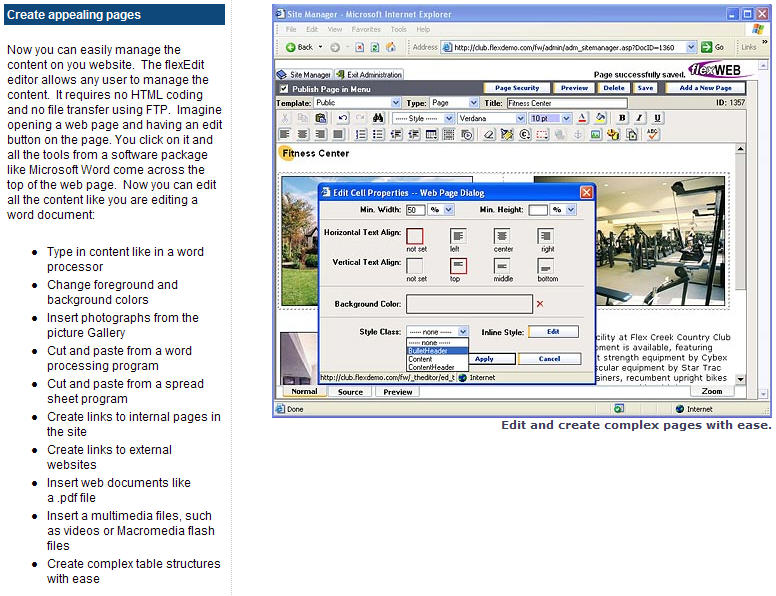This screenshot has height=596, width=776.
Task: Click the binoculars Find icon
Action: pos(378,118)
